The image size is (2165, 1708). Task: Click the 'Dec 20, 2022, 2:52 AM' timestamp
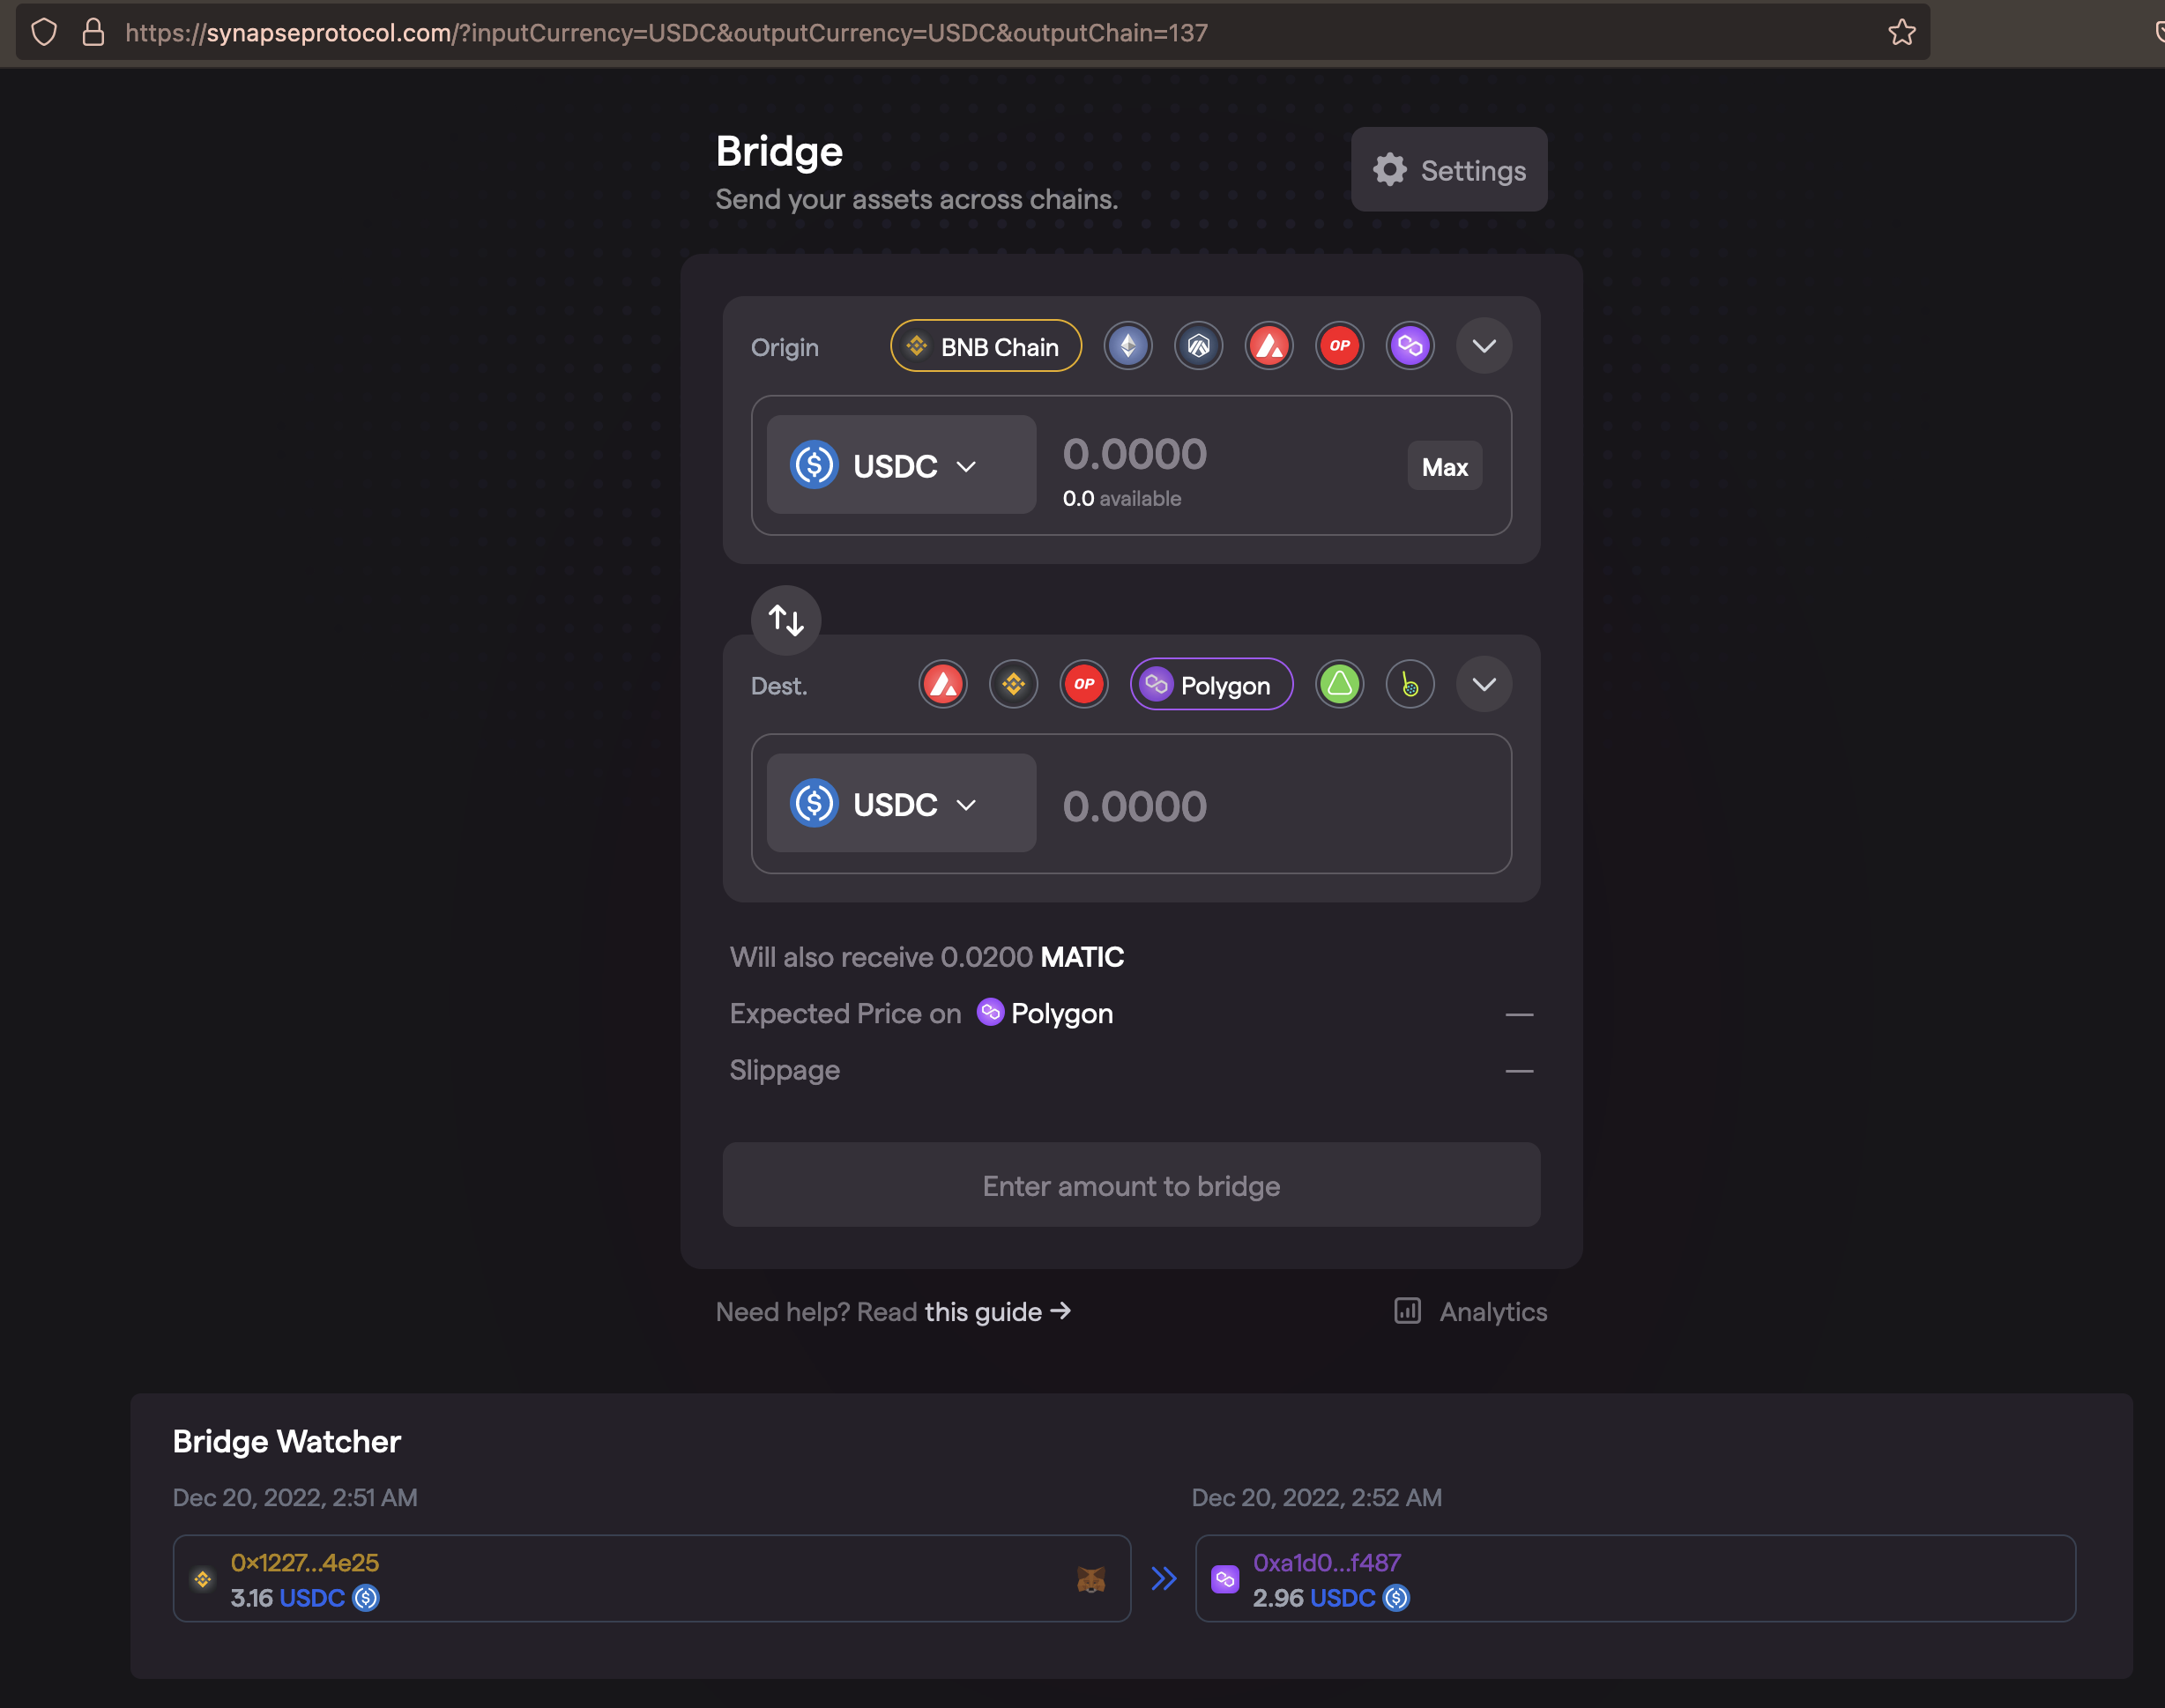click(1316, 1497)
